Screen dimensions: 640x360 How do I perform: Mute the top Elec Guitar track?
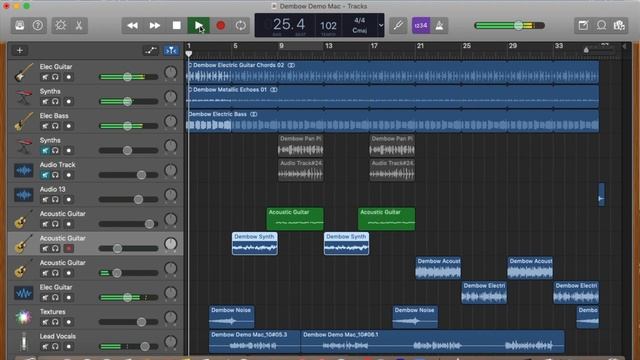pos(45,77)
